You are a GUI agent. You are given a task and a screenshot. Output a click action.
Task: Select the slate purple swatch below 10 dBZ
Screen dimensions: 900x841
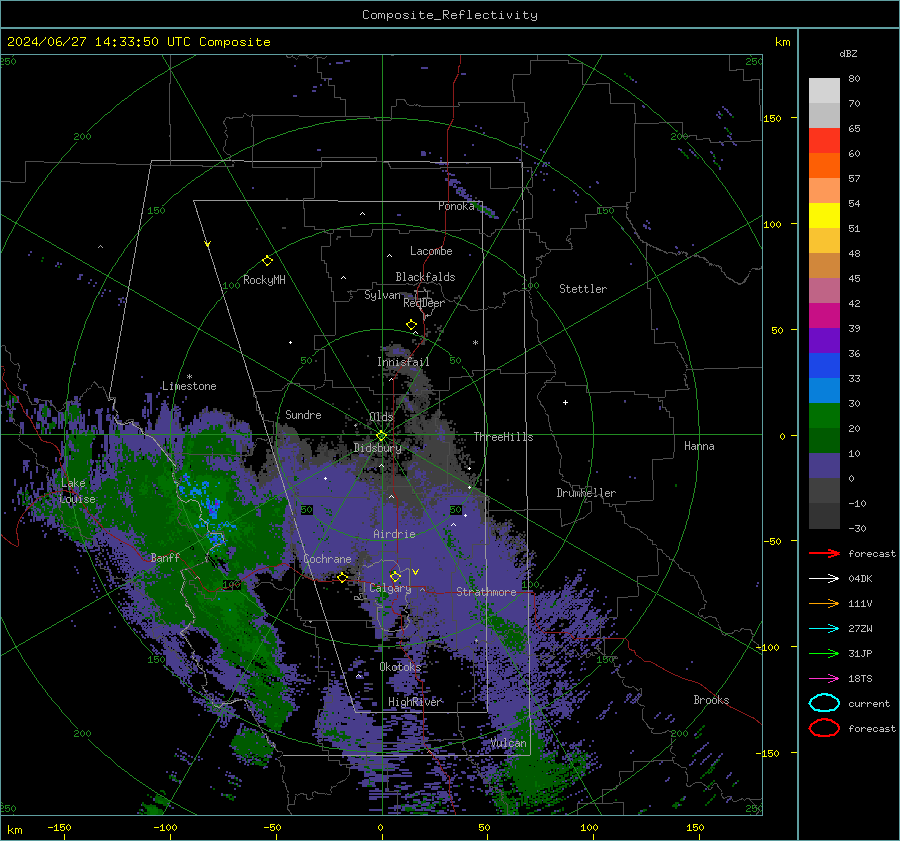coord(824,465)
